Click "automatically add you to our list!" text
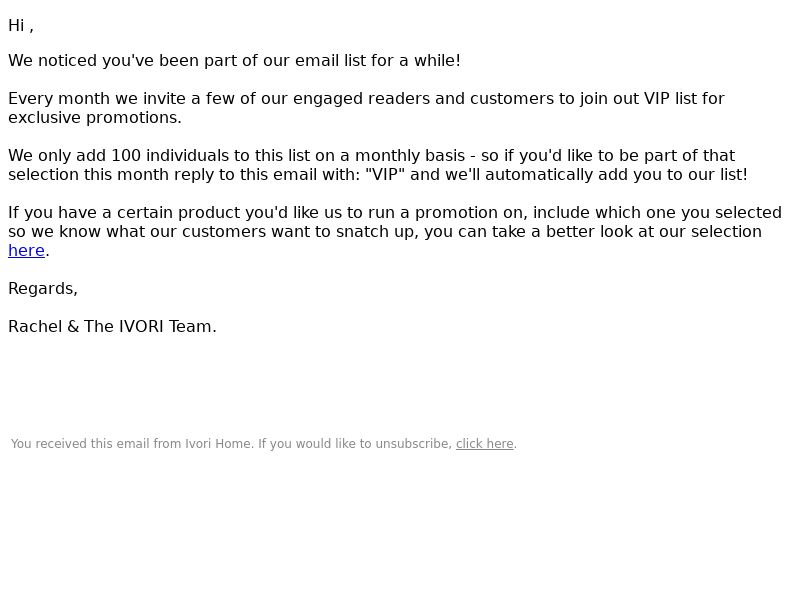800x600 pixels. pos(616,174)
